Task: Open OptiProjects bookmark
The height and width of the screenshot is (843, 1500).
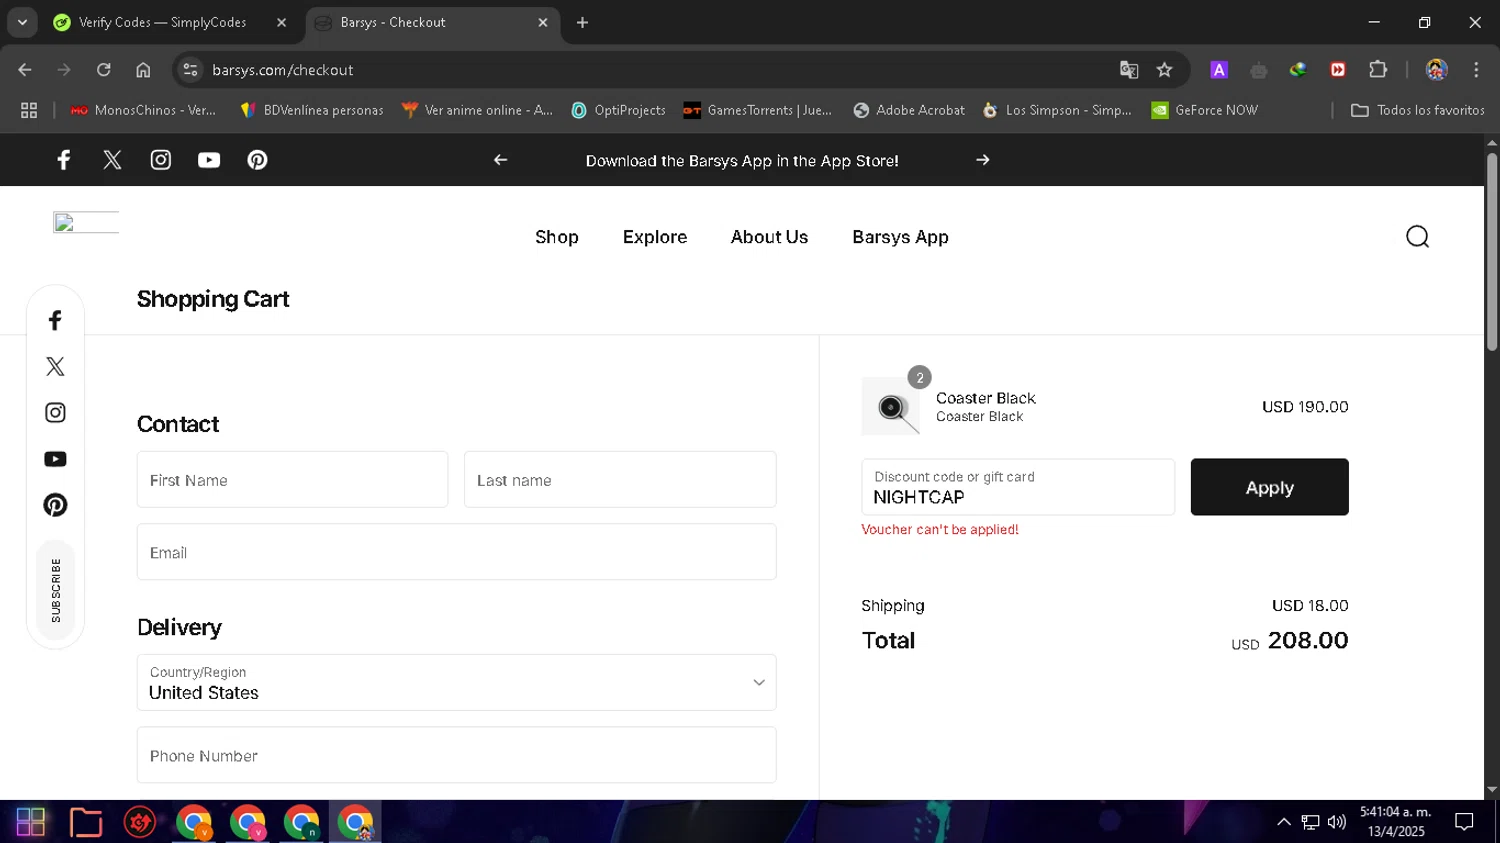Action: [618, 110]
